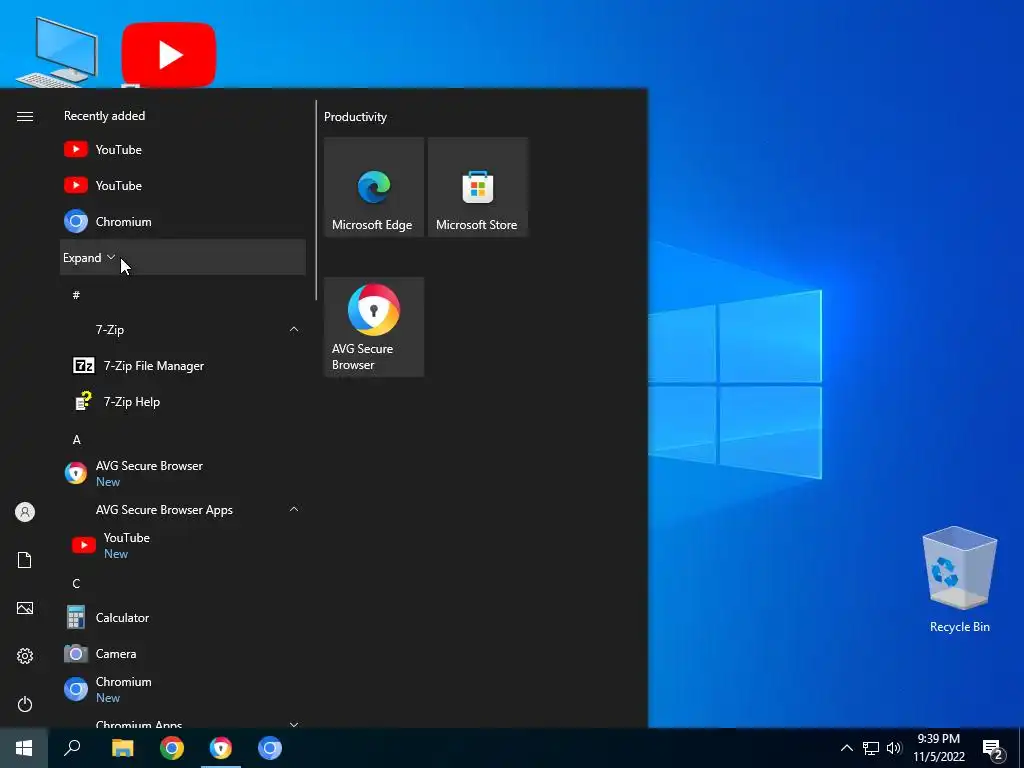Screen dimensions: 1024x768
Task: Open YouTube under AVG Secure Browser Apps
Action: click(183, 545)
